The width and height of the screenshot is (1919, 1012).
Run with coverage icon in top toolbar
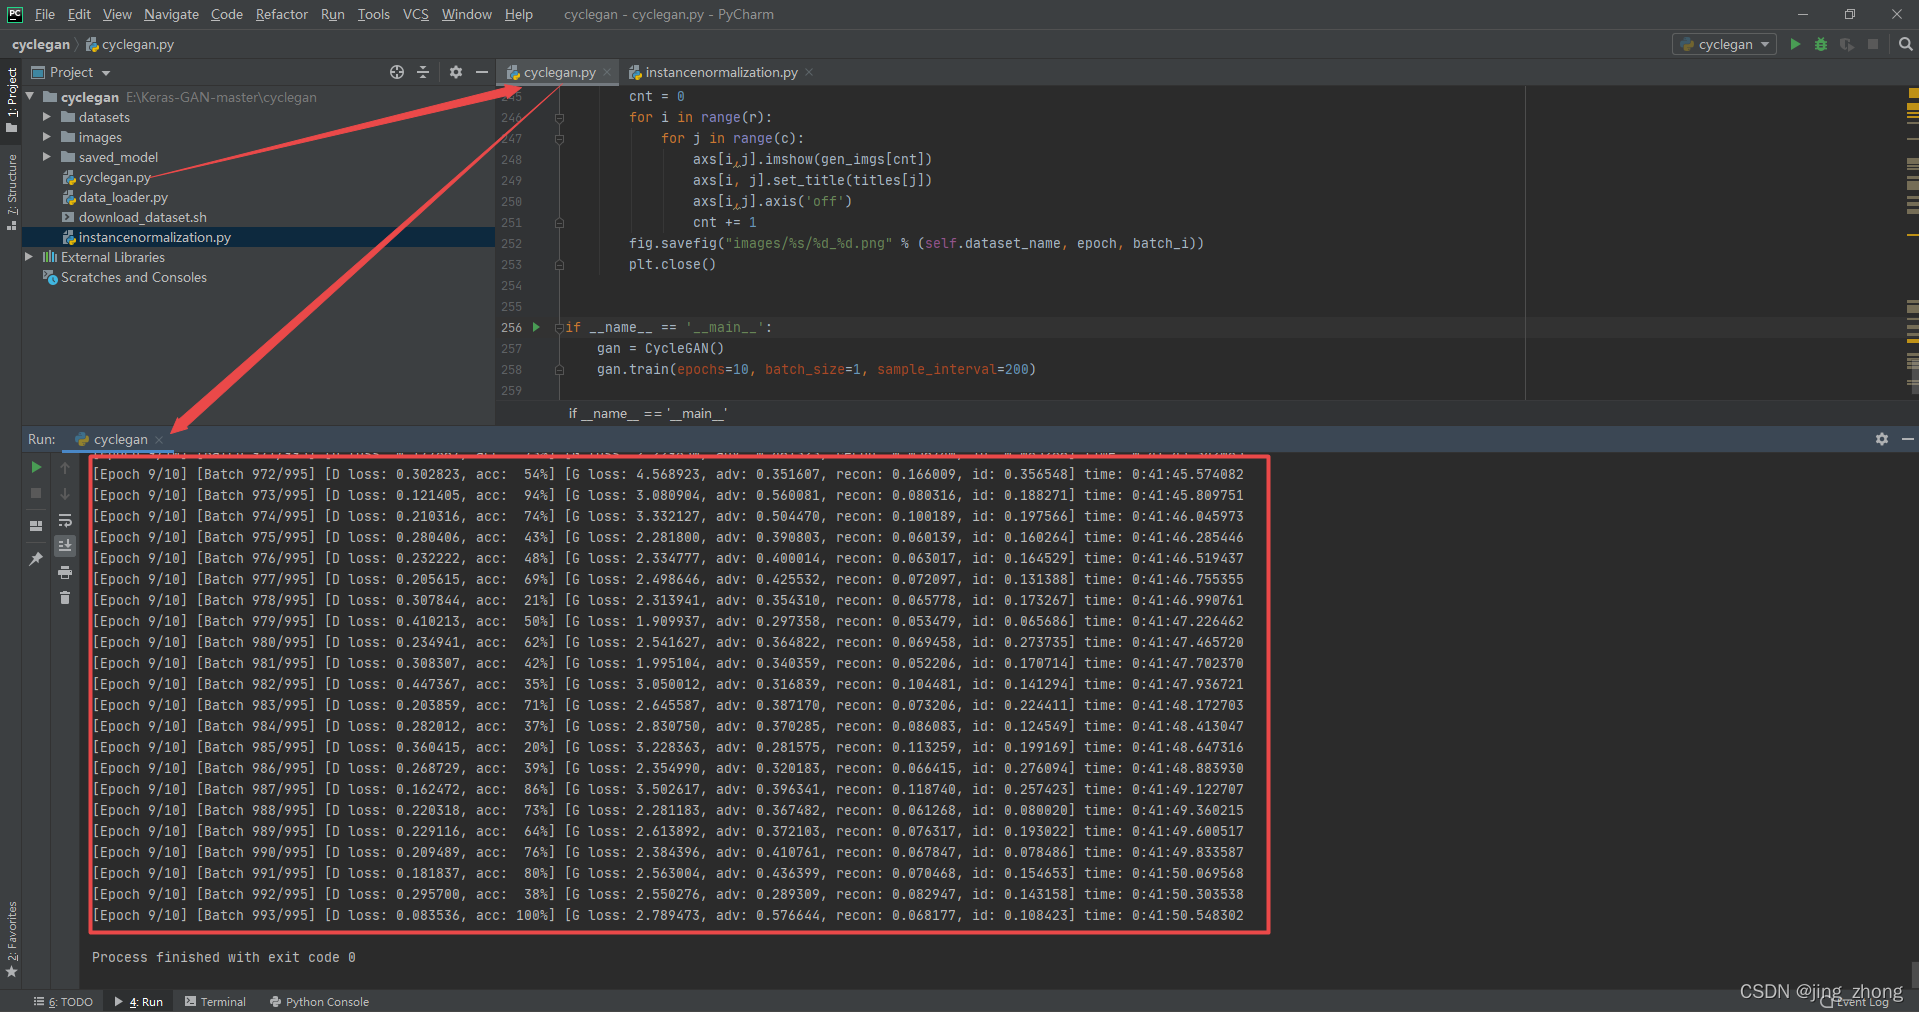pos(1847,44)
